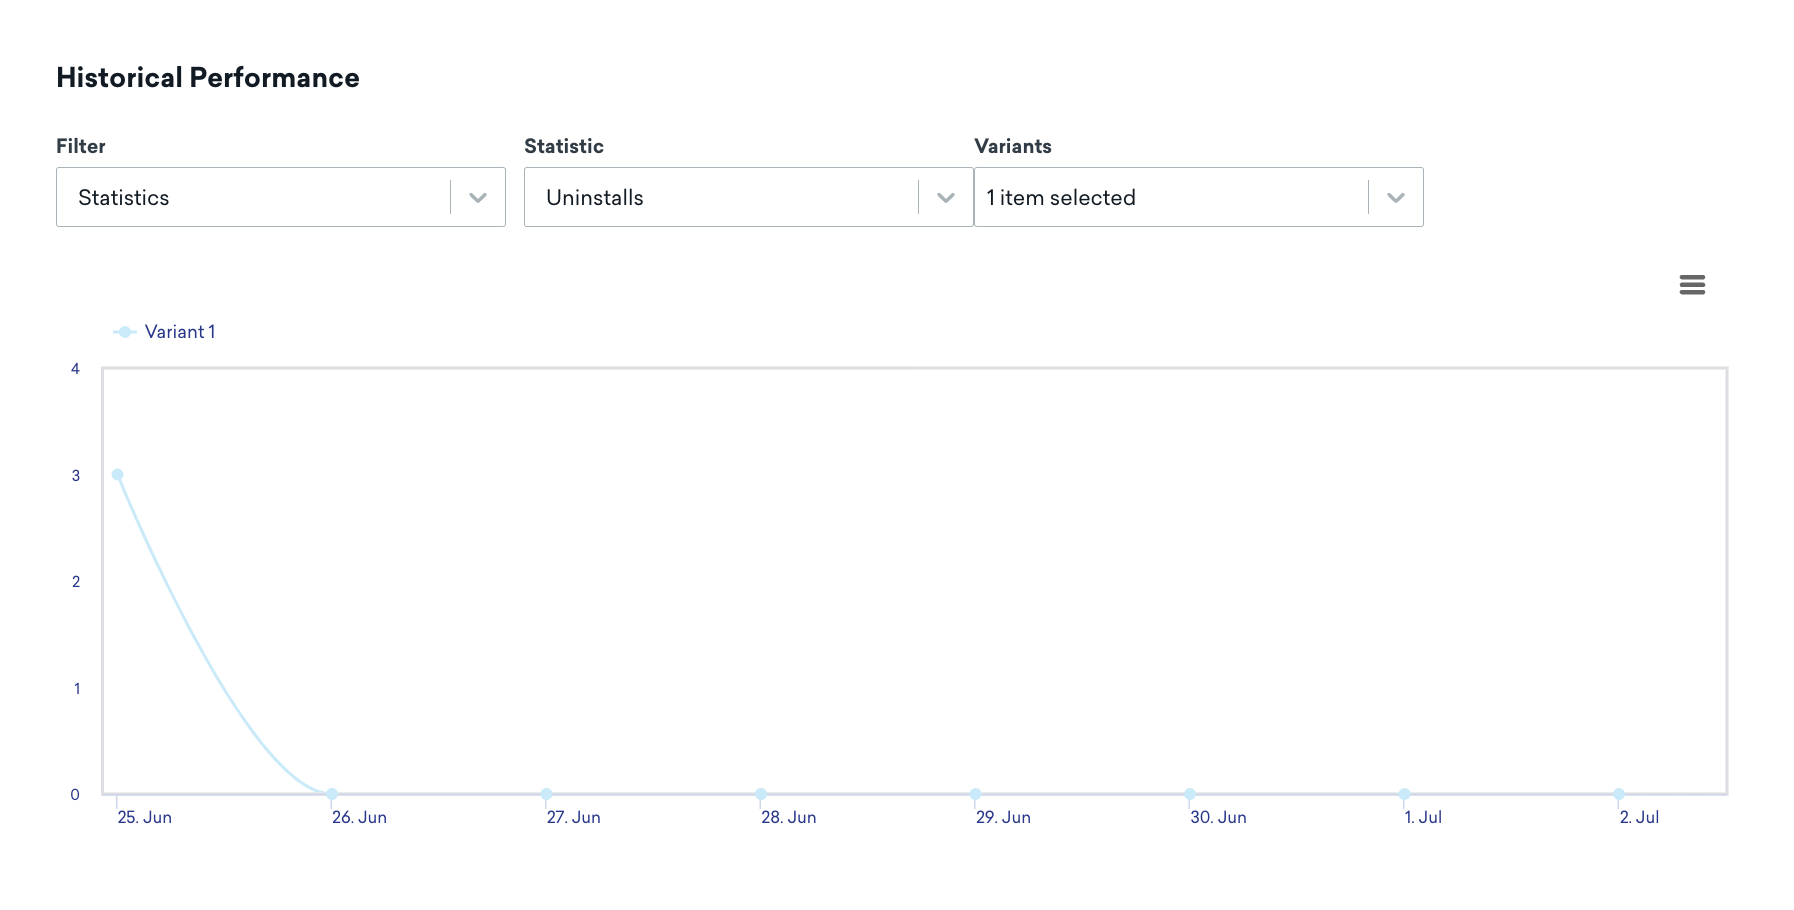Open the Variants dropdown with 1 item selected
This screenshot has height=910, width=1794.
tap(1199, 197)
